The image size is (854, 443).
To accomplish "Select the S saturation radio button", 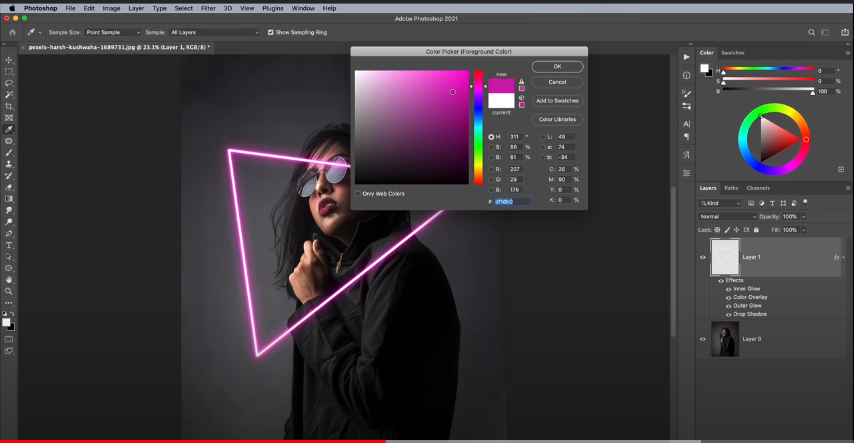I will (492, 147).
